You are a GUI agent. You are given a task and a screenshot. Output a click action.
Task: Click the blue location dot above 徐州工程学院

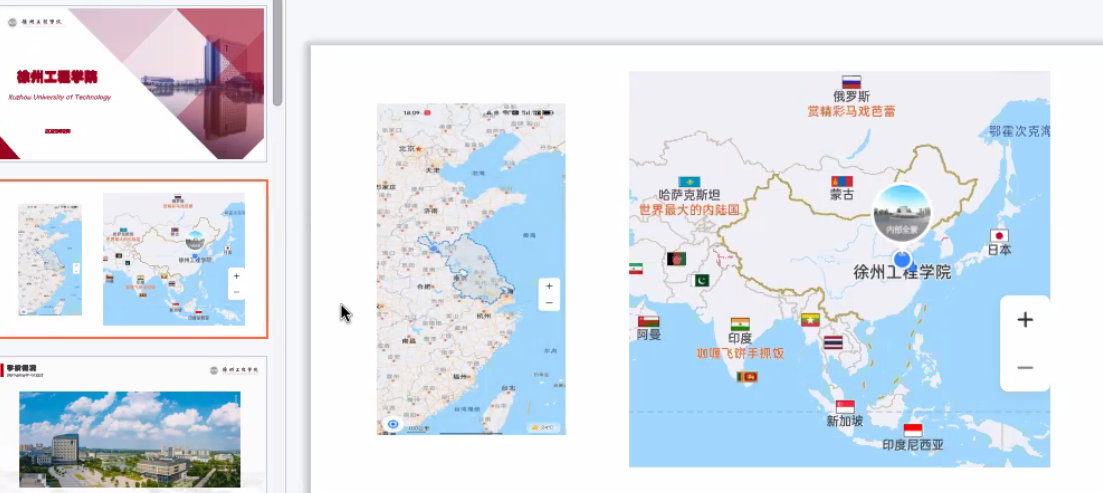[902, 259]
